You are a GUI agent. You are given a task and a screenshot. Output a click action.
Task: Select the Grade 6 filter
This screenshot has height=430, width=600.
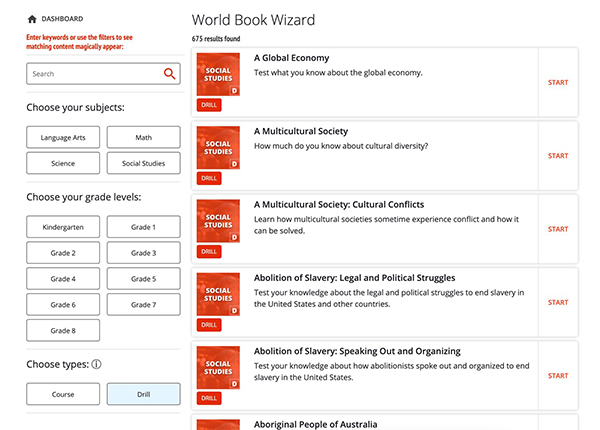coord(63,305)
